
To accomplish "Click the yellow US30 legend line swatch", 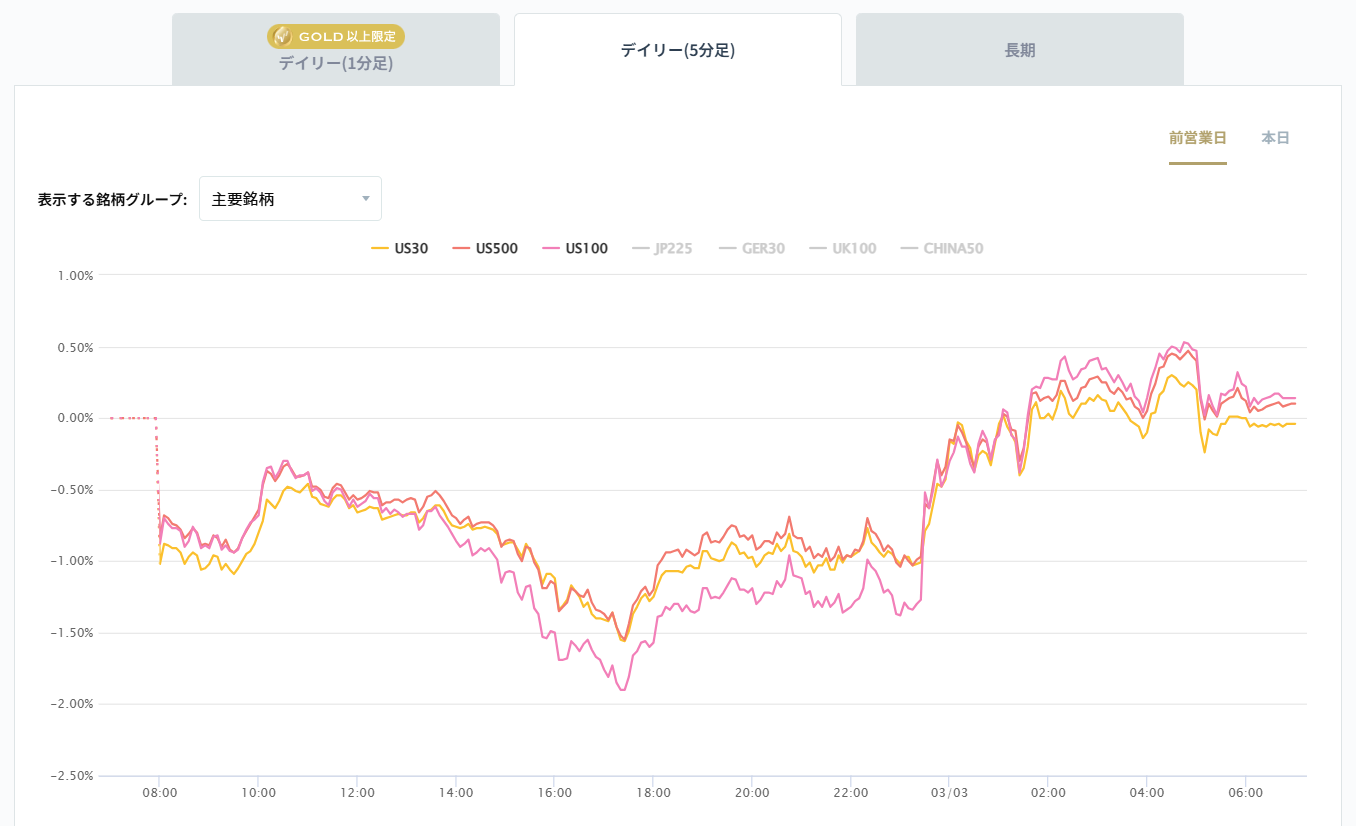I will pos(379,249).
